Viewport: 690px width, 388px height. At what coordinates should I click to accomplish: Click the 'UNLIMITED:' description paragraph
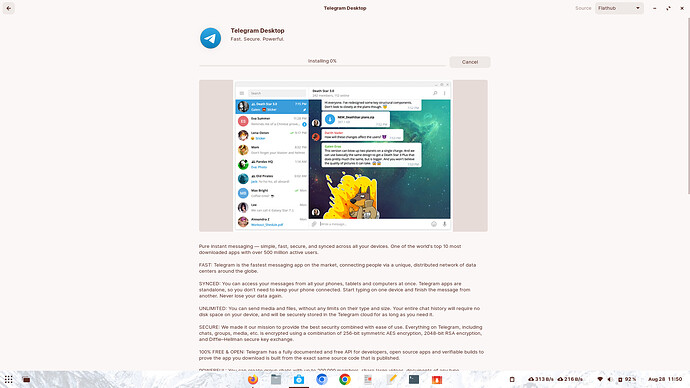tap(339, 311)
